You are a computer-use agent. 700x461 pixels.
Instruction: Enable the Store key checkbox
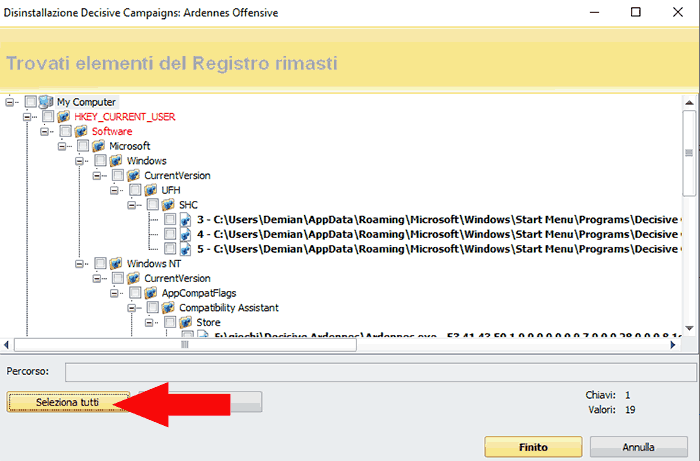pyautogui.click(x=171, y=323)
